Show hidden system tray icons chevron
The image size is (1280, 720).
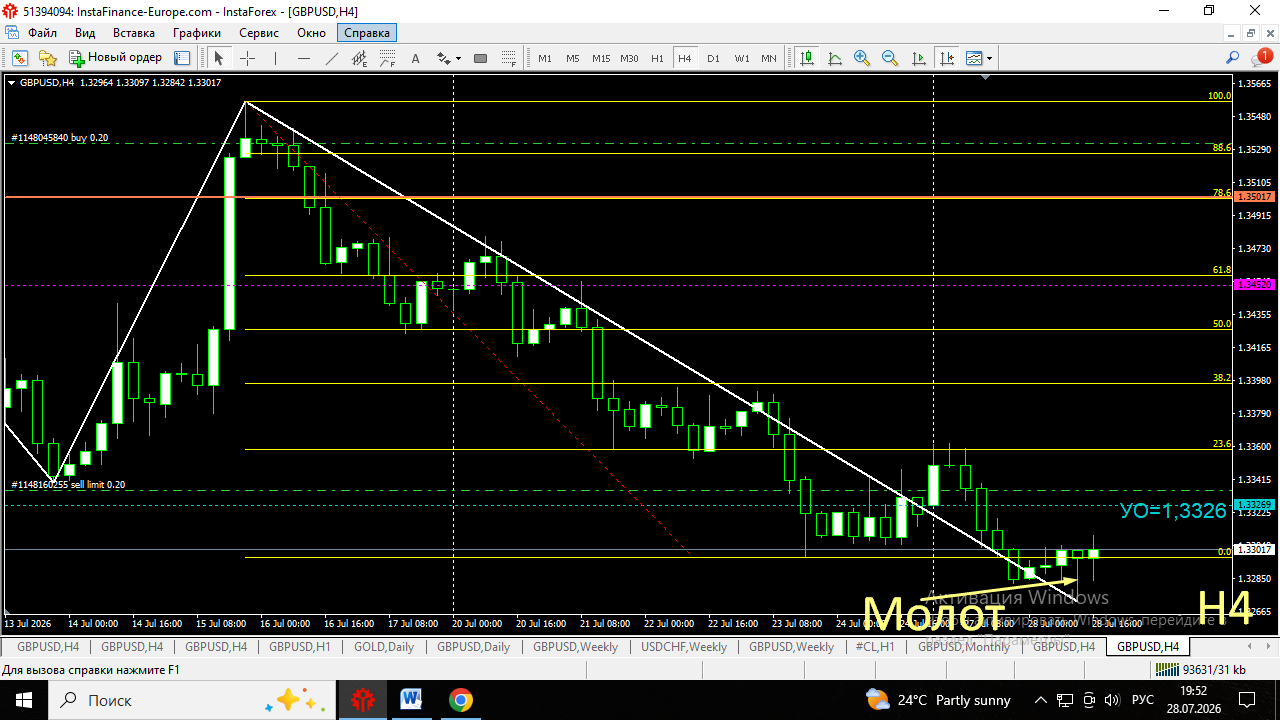coord(1041,700)
